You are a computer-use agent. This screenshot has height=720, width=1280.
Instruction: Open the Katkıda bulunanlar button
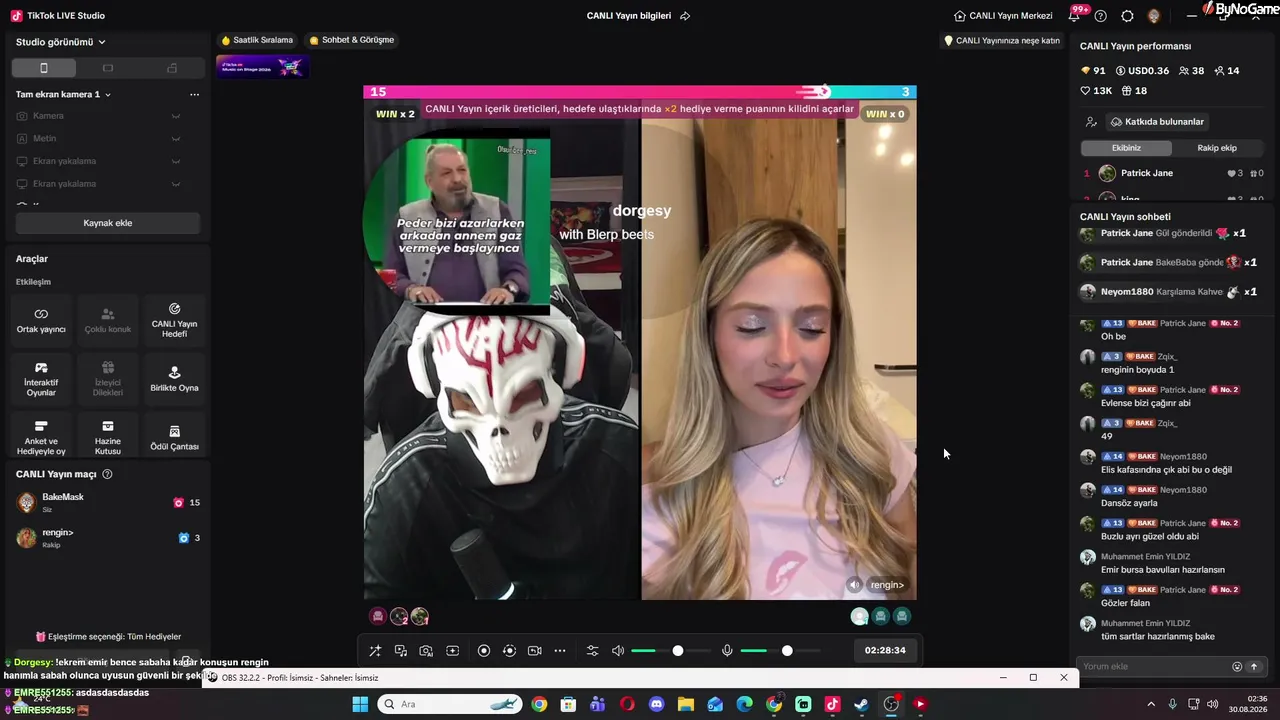tap(1157, 122)
